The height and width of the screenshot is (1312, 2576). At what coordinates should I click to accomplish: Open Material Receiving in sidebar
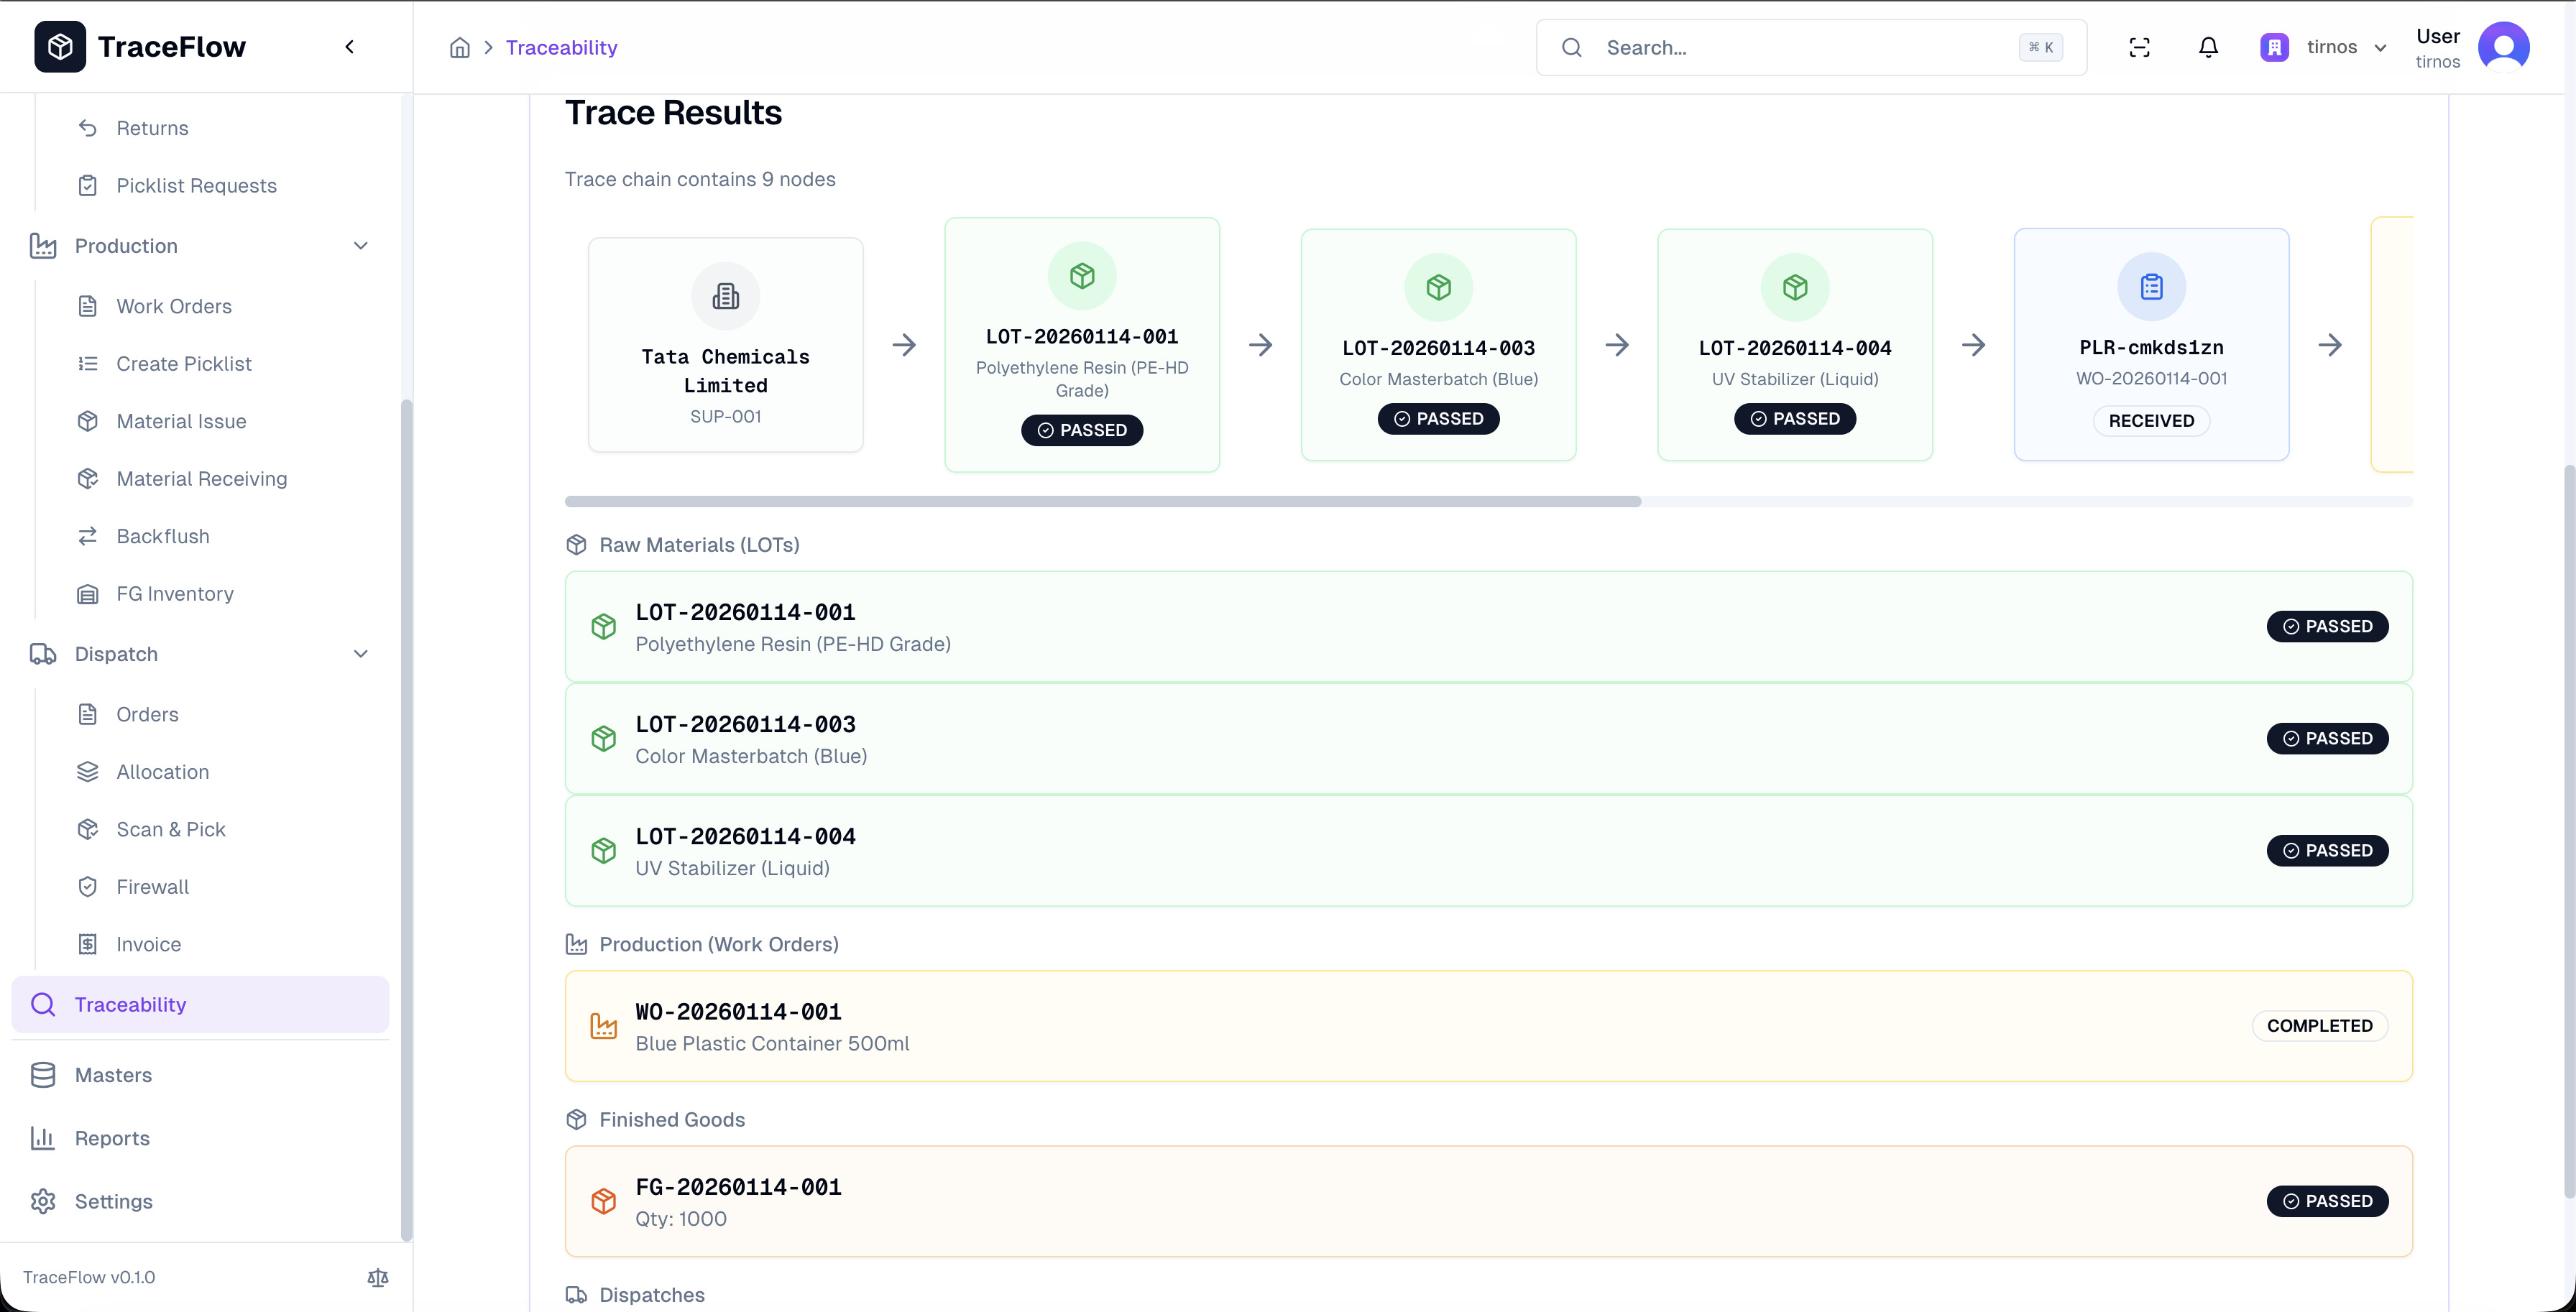pyautogui.click(x=201, y=479)
